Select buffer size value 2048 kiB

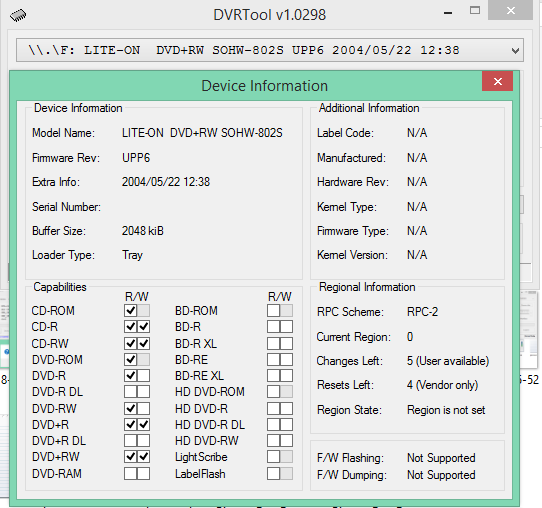142,231
